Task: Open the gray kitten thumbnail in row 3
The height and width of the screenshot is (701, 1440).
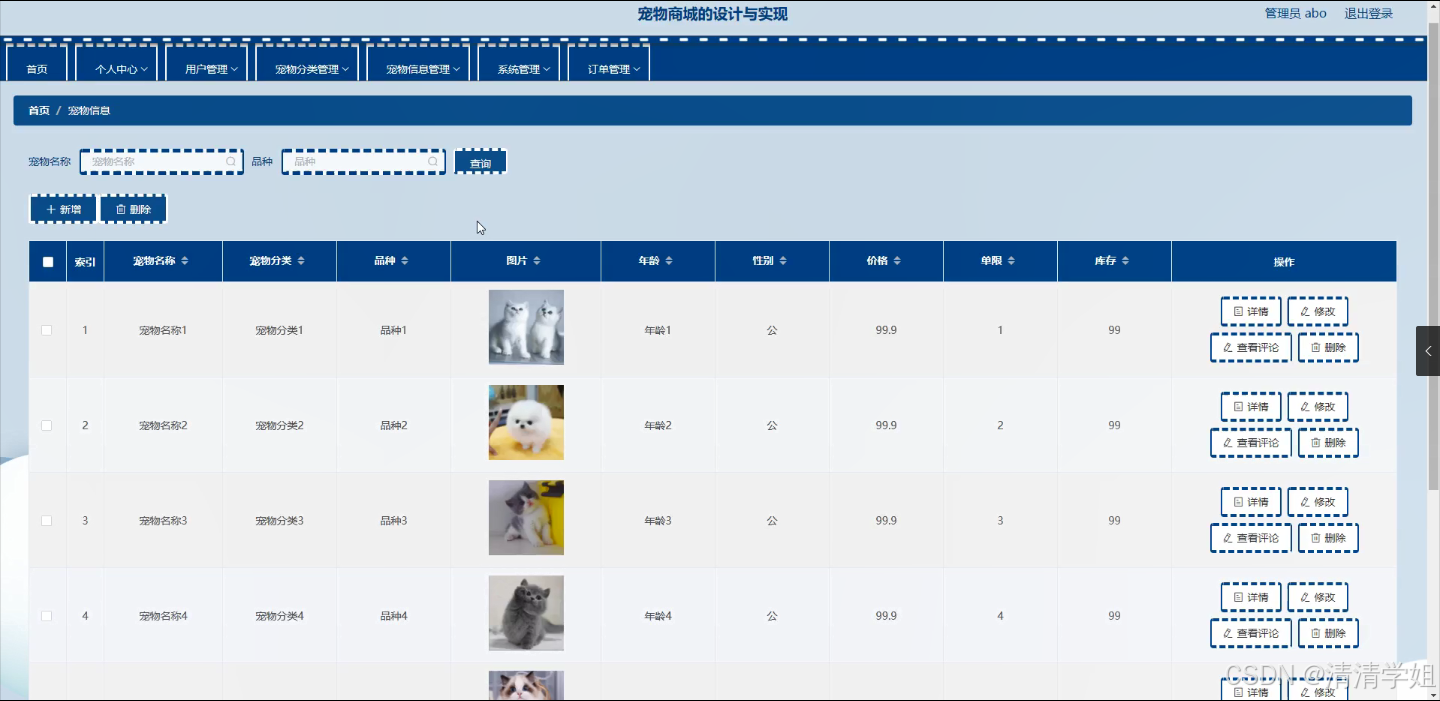Action: [526, 517]
